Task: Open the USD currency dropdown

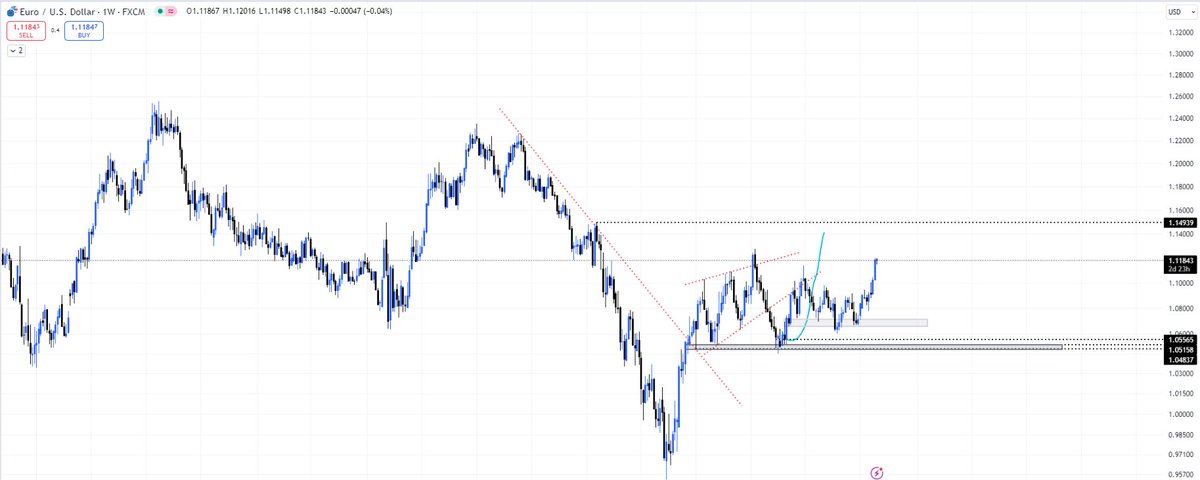Action: [1182, 12]
